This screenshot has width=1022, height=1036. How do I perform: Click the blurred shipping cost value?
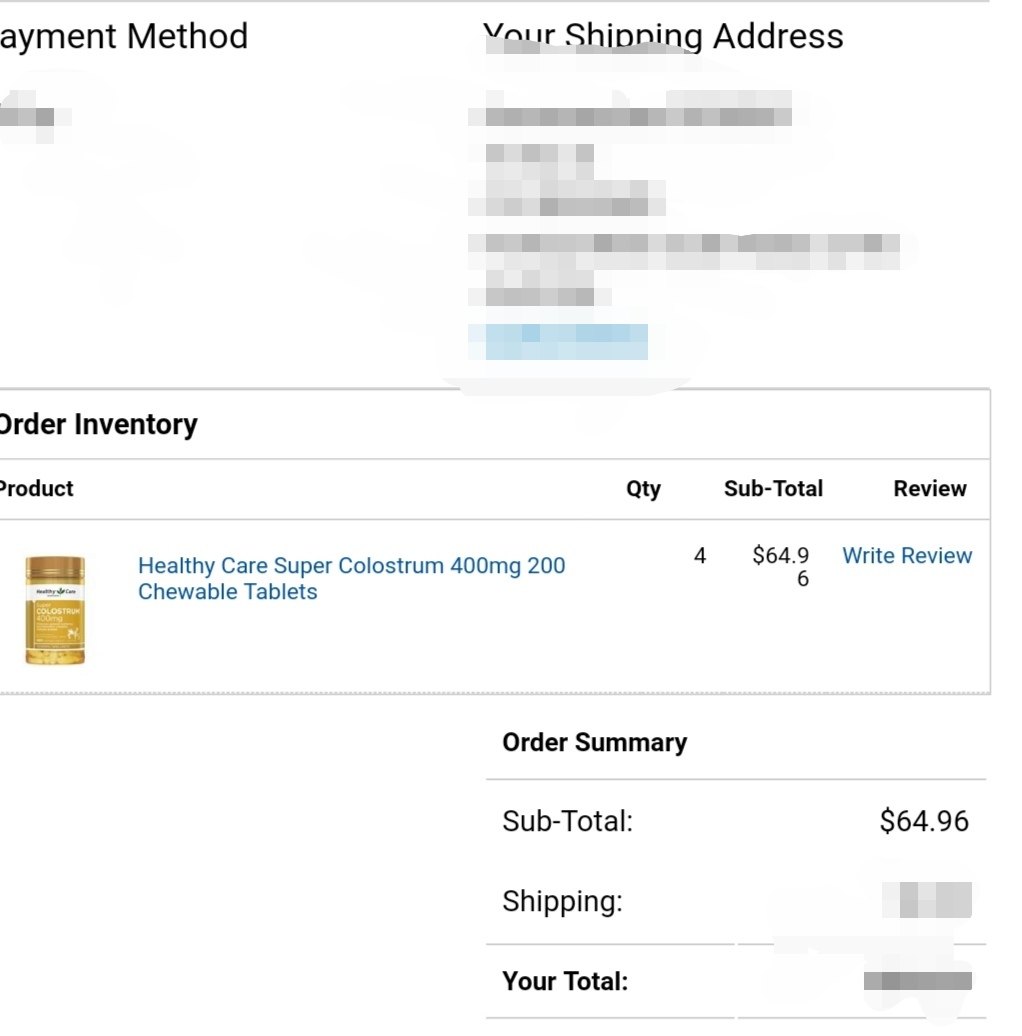[927, 900]
